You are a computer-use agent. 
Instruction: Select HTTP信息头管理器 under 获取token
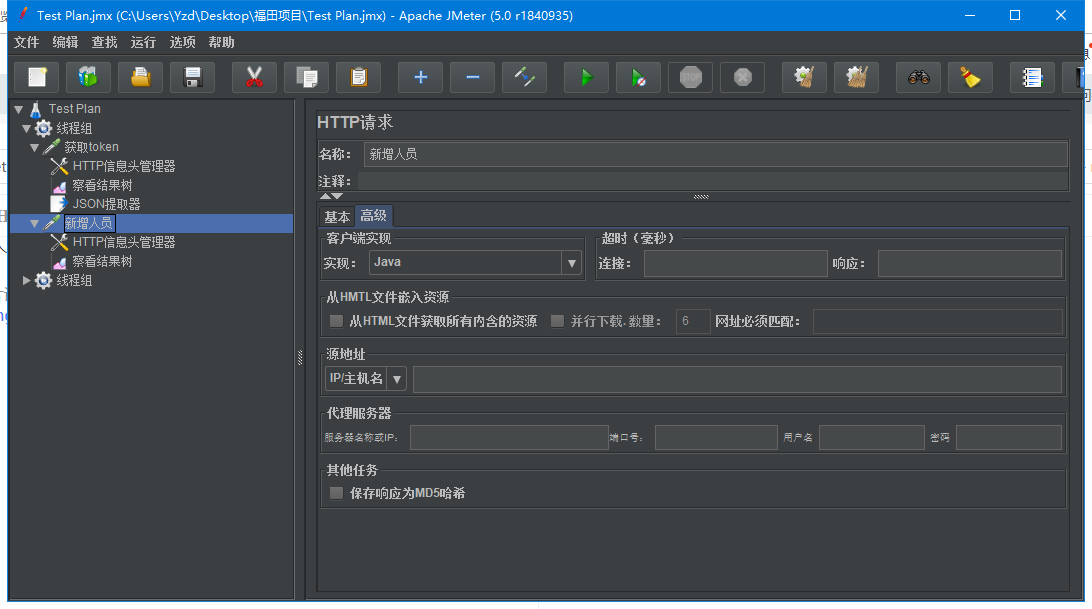[124, 166]
